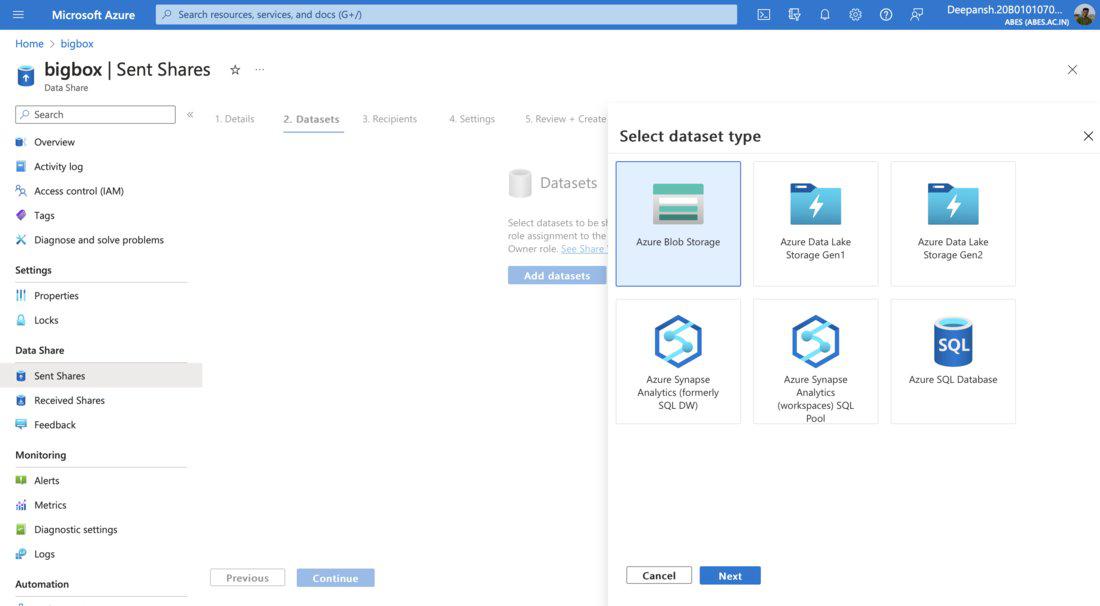Click the user account avatar

tap(1084, 13)
